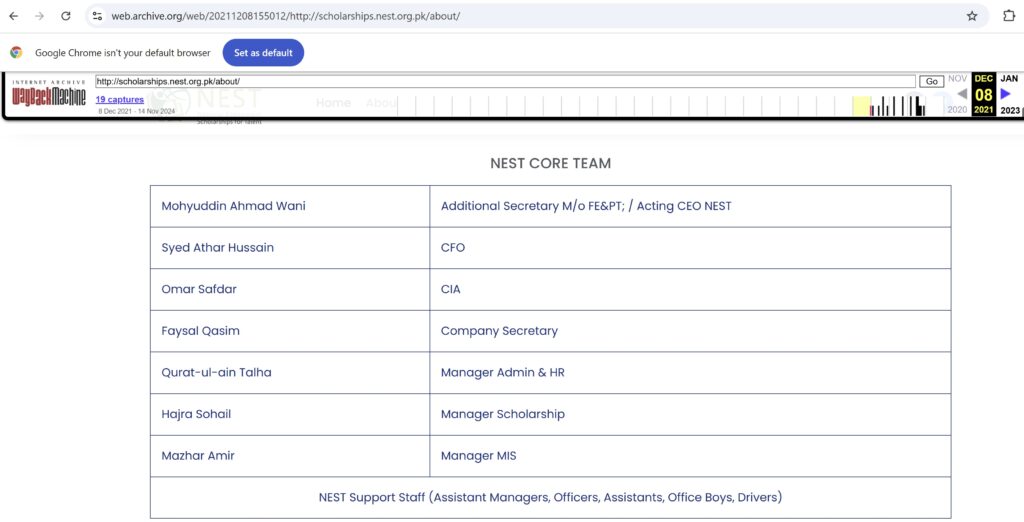
Task: Click the Chrome address bar URL
Action: click(x=285, y=16)
